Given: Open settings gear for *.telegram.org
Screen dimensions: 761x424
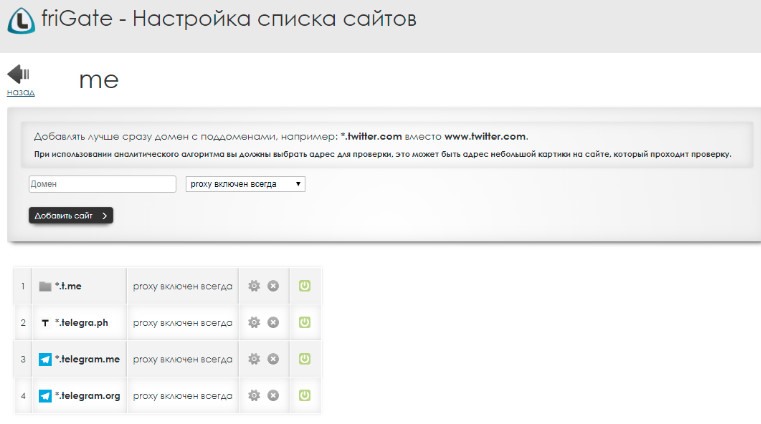Looking at the screenshot, I should [x=254, y=395].
